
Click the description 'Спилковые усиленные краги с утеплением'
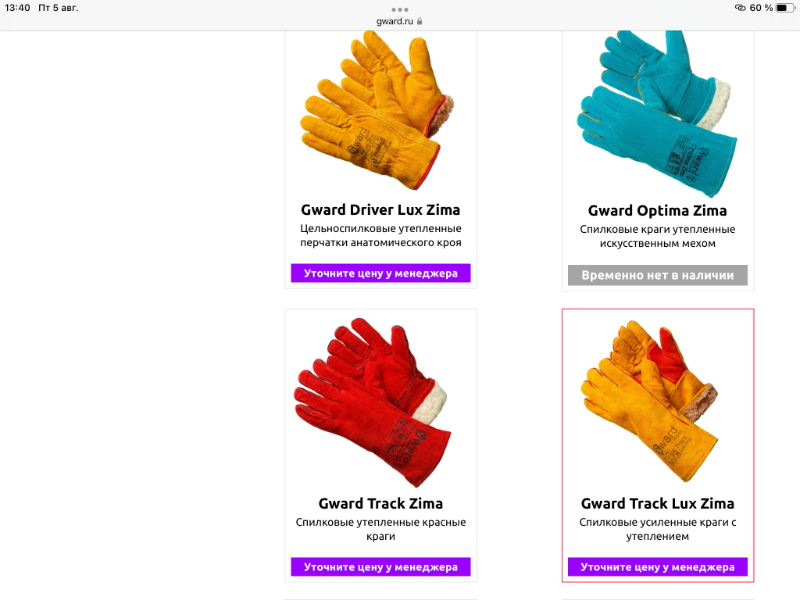(x=658, y=529)
